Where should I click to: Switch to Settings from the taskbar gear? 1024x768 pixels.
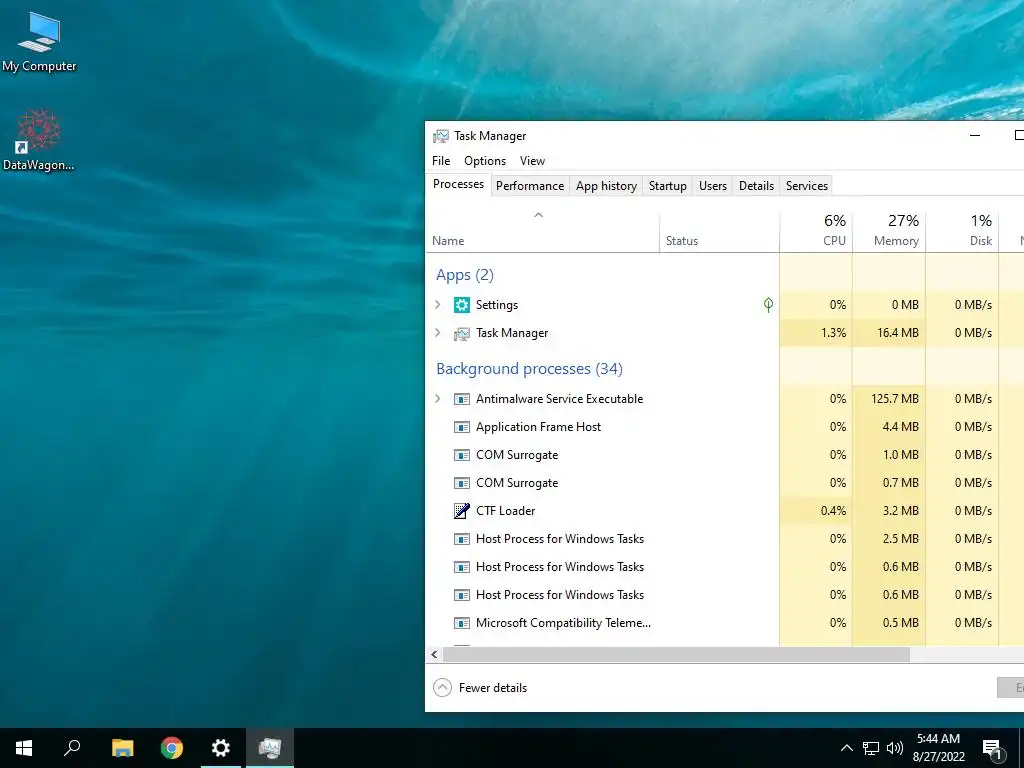tap(221, 748)
